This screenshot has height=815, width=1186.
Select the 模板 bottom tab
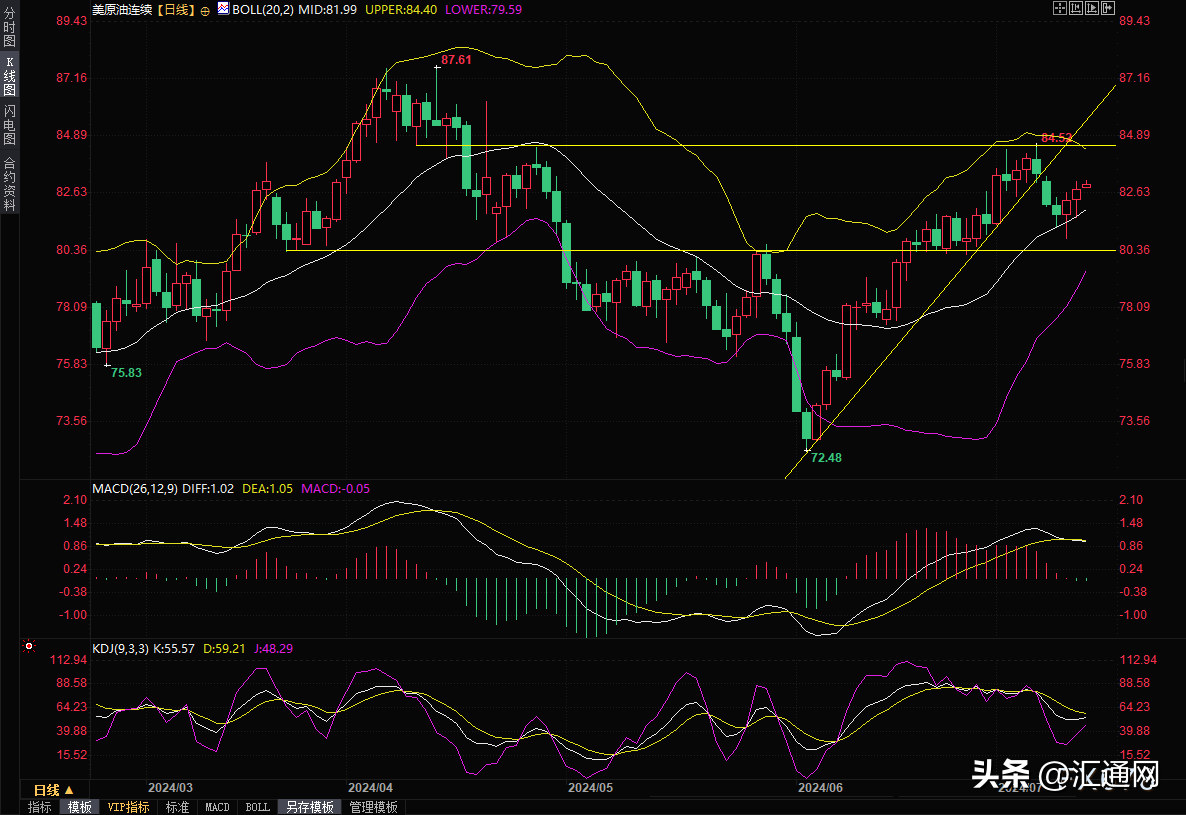[79, 807]
